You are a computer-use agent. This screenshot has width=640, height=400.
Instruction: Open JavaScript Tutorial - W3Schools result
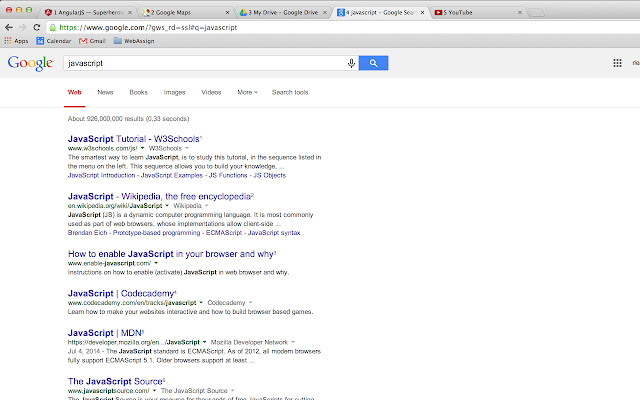click(133, 139)
